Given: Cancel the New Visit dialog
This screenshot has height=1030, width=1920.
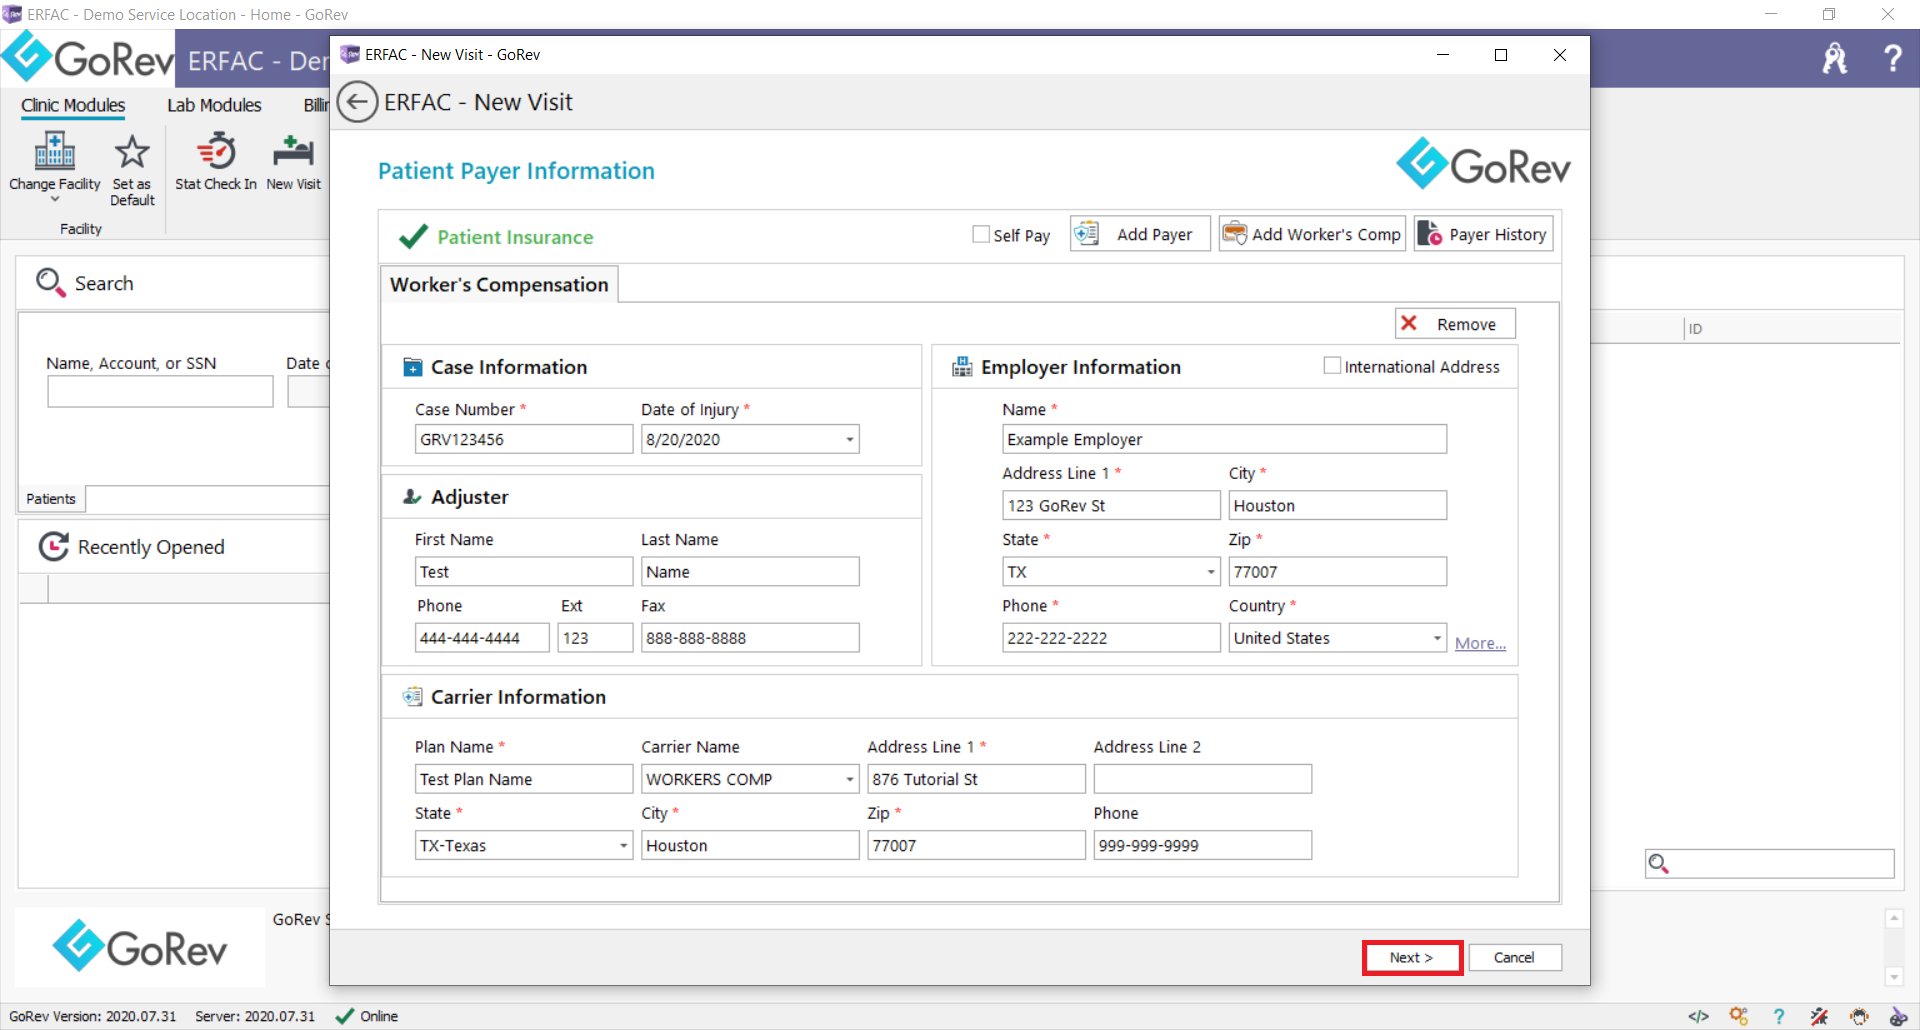Looking at the screenshot, I should pyautogui.click(x=1514, y=957).
